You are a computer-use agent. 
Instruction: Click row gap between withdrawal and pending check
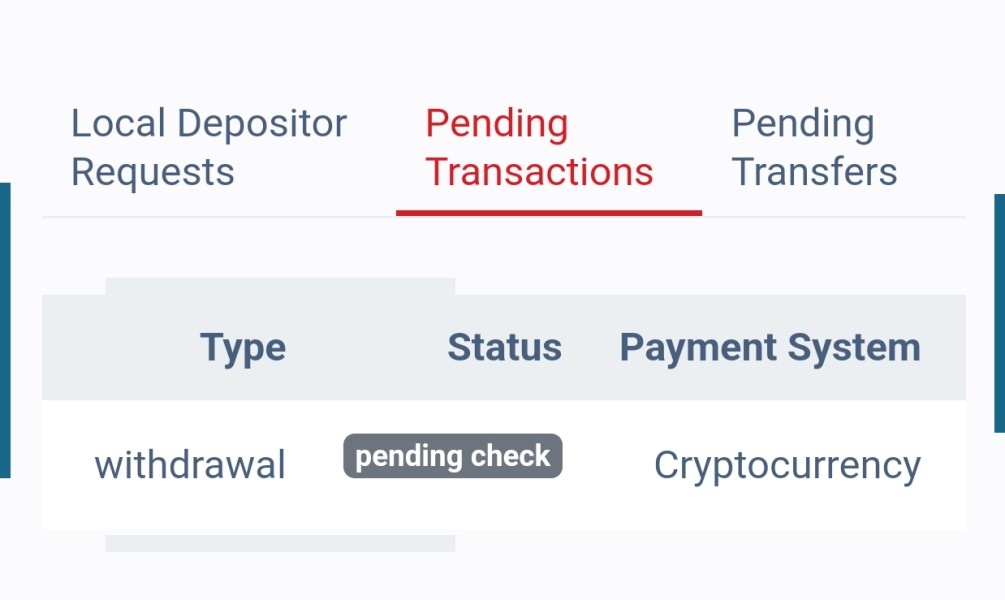pyautogui.click(x=315, y=465)
